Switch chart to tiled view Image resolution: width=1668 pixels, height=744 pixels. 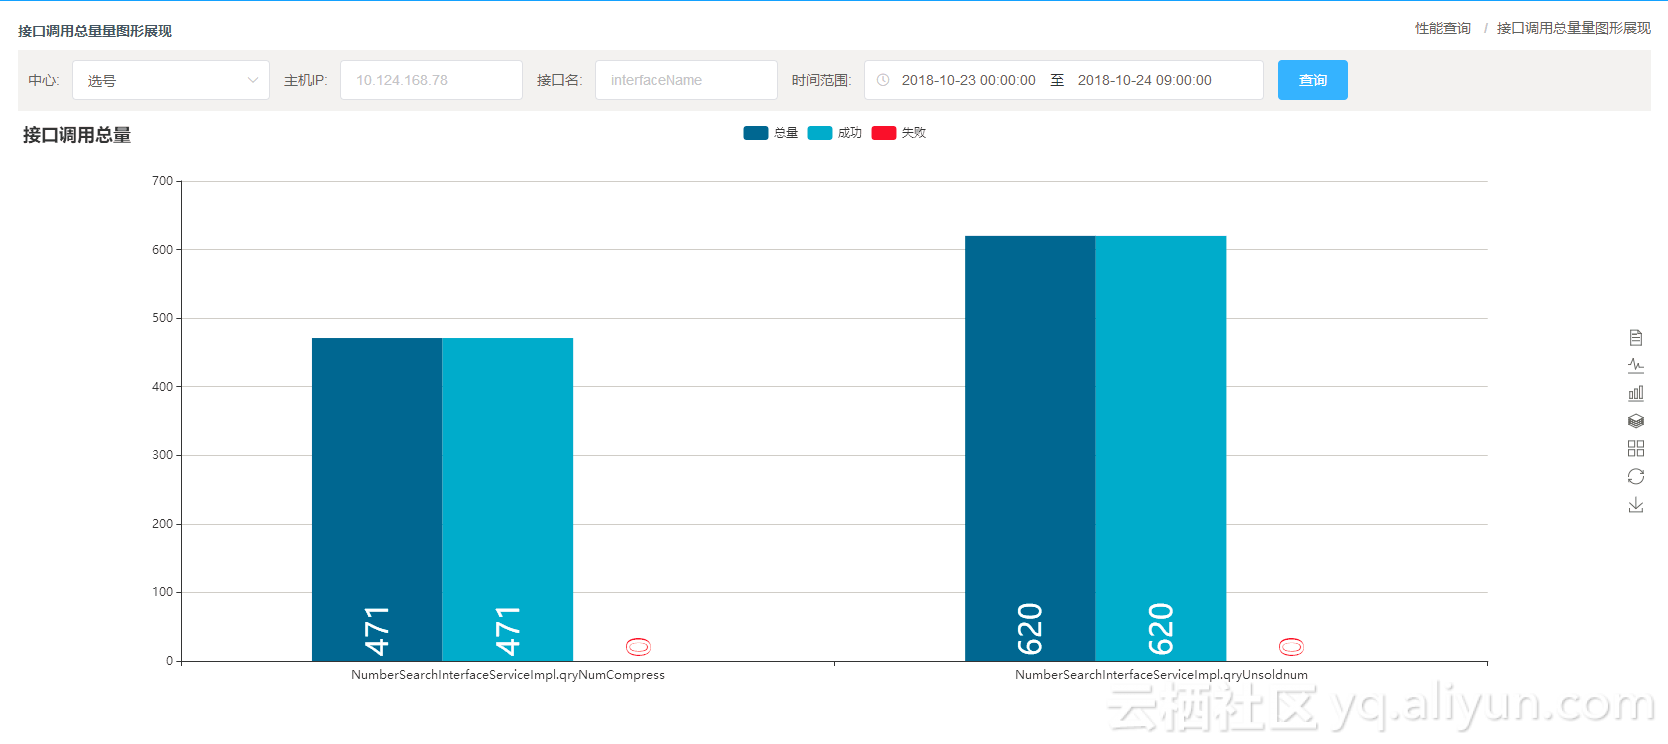click(1636, 449)
